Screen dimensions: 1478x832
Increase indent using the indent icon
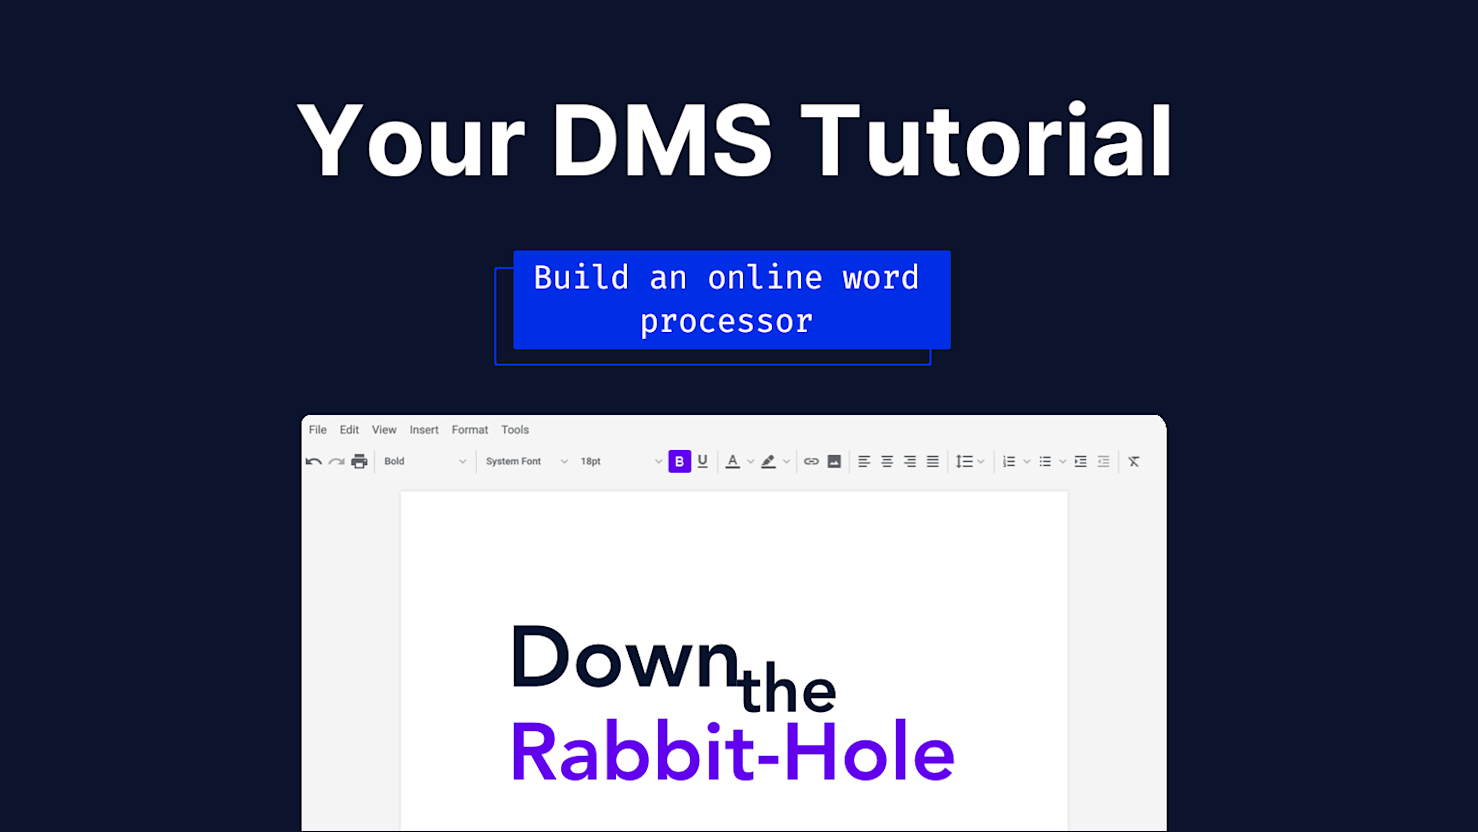(1080, 461)
